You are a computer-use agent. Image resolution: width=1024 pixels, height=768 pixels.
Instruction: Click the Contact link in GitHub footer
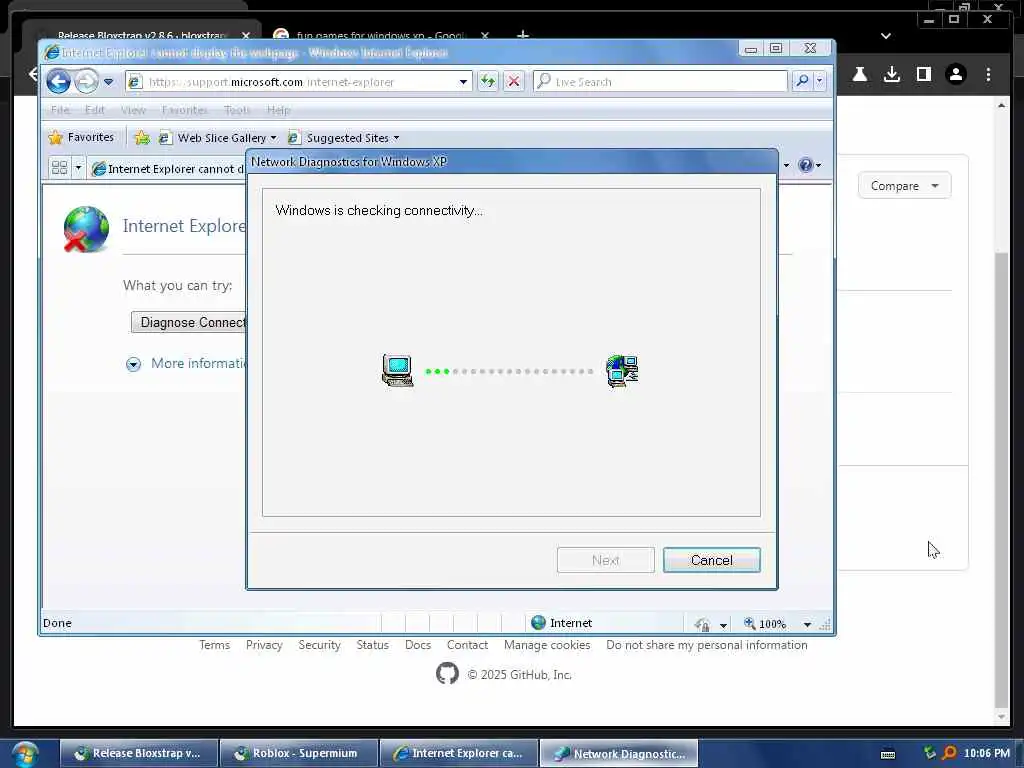click(467, 645)
